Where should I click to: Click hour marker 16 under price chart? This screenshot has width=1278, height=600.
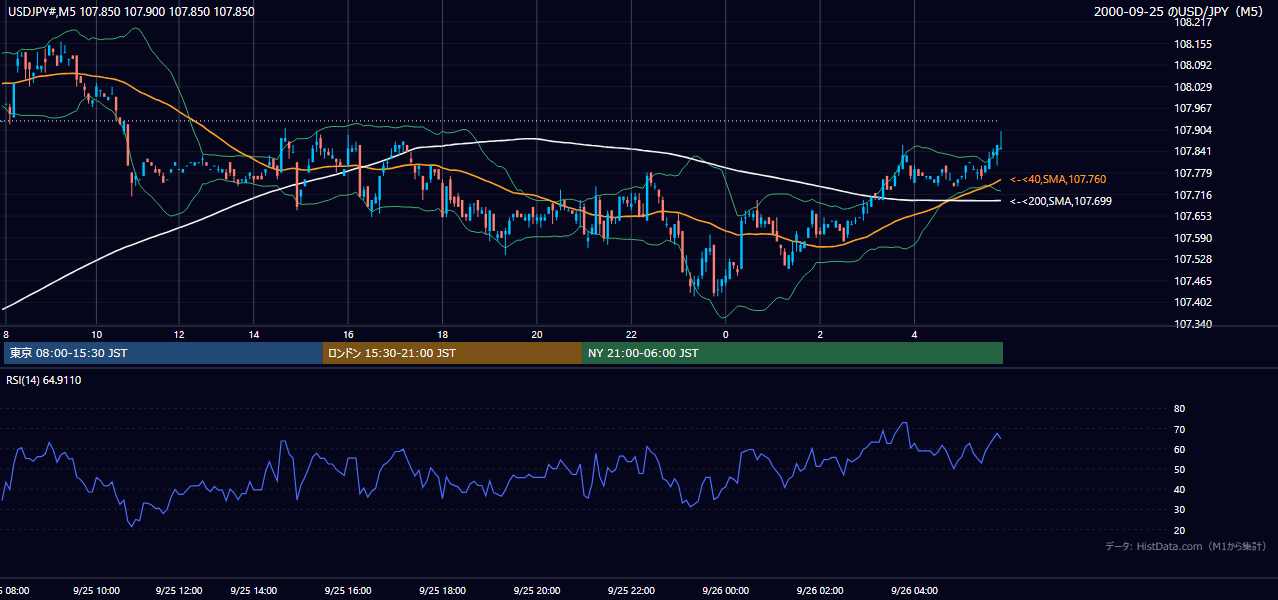(348, 334)
